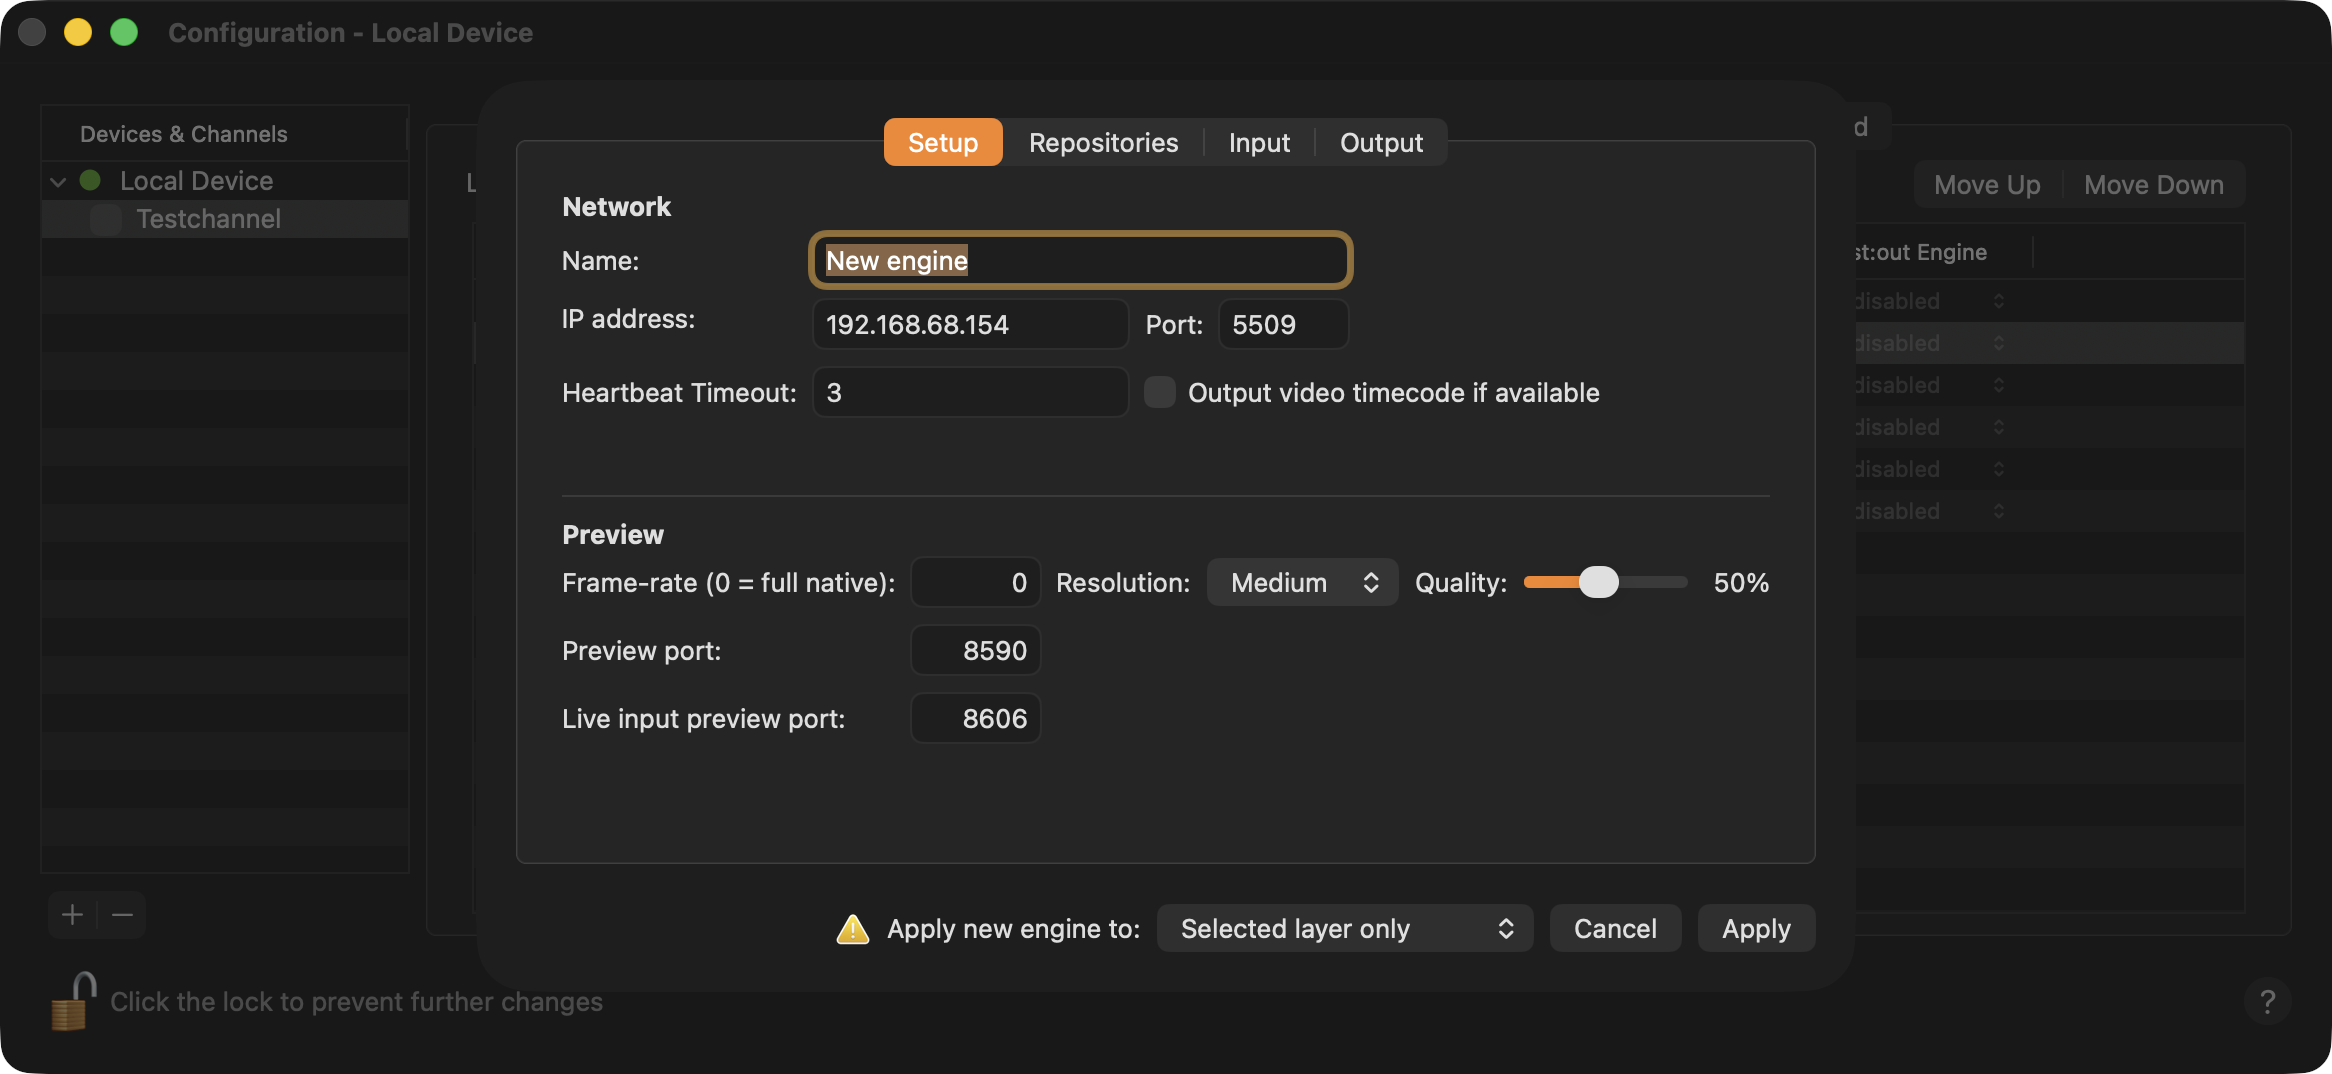This screenshot has height=1074, width=2332.
Task: Apply the new engine settings
Action: click(1756, 928)
